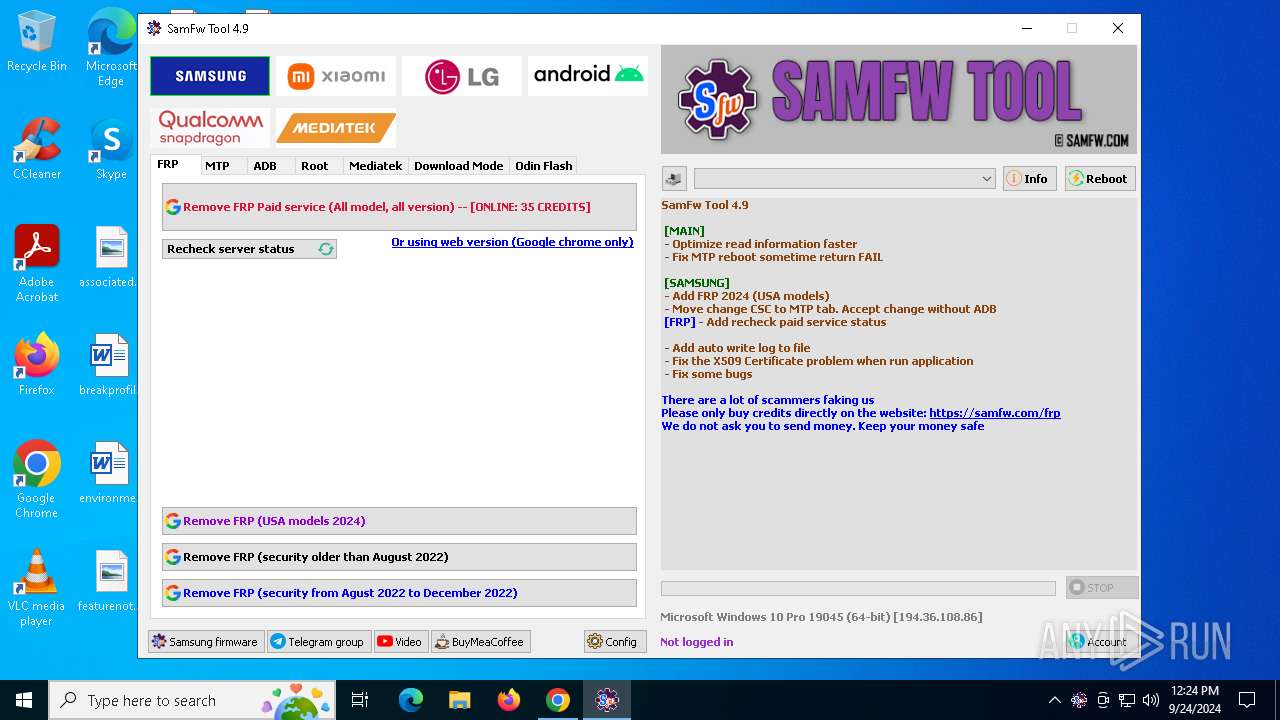Open the Telegram group button

coord(319,642)
